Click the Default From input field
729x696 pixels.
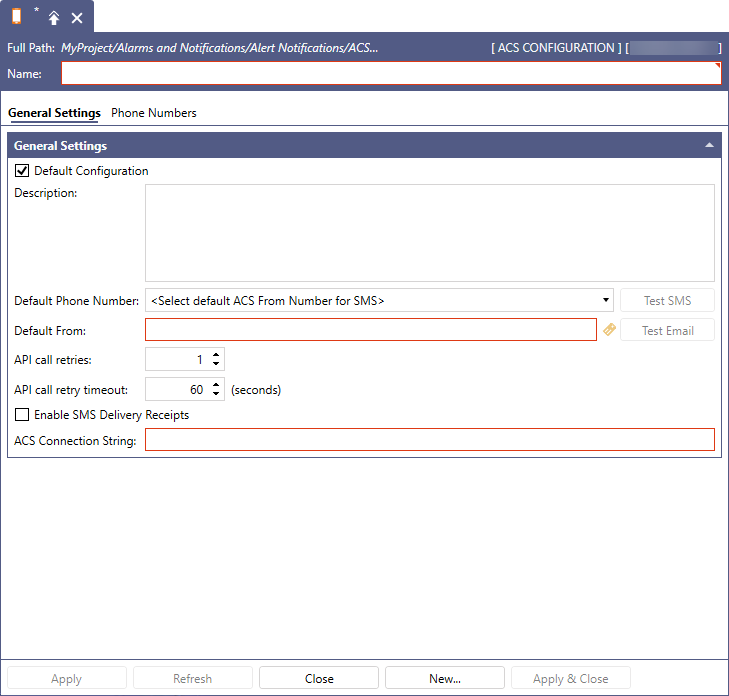[x=370, y=330]
